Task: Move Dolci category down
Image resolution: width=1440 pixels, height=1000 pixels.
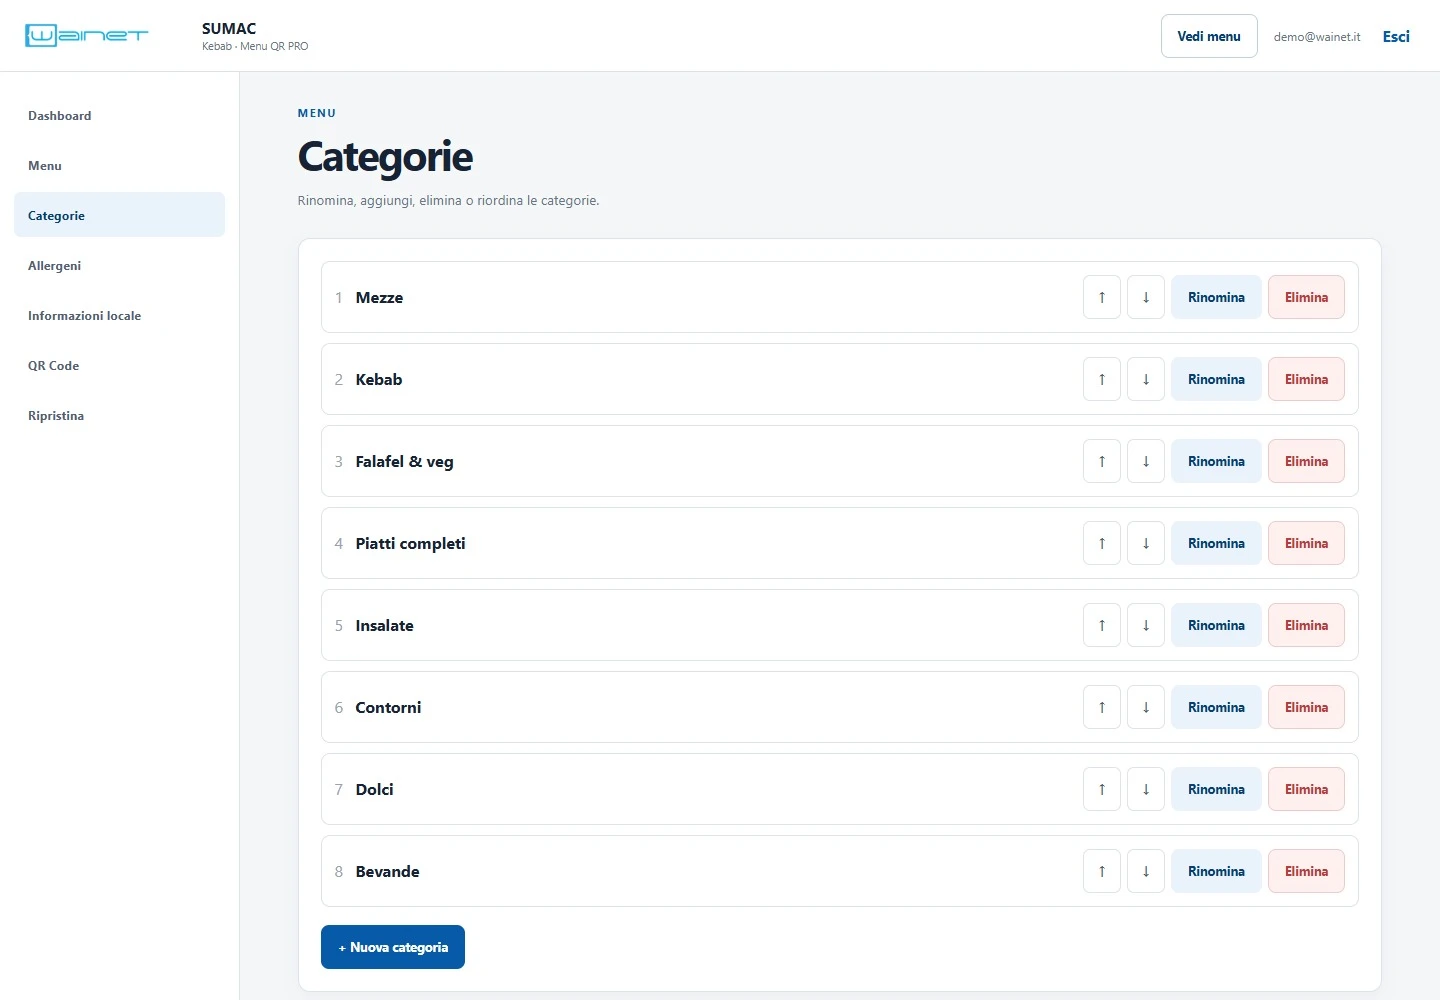Action: pyautogui.click(x=1146, y=789)
